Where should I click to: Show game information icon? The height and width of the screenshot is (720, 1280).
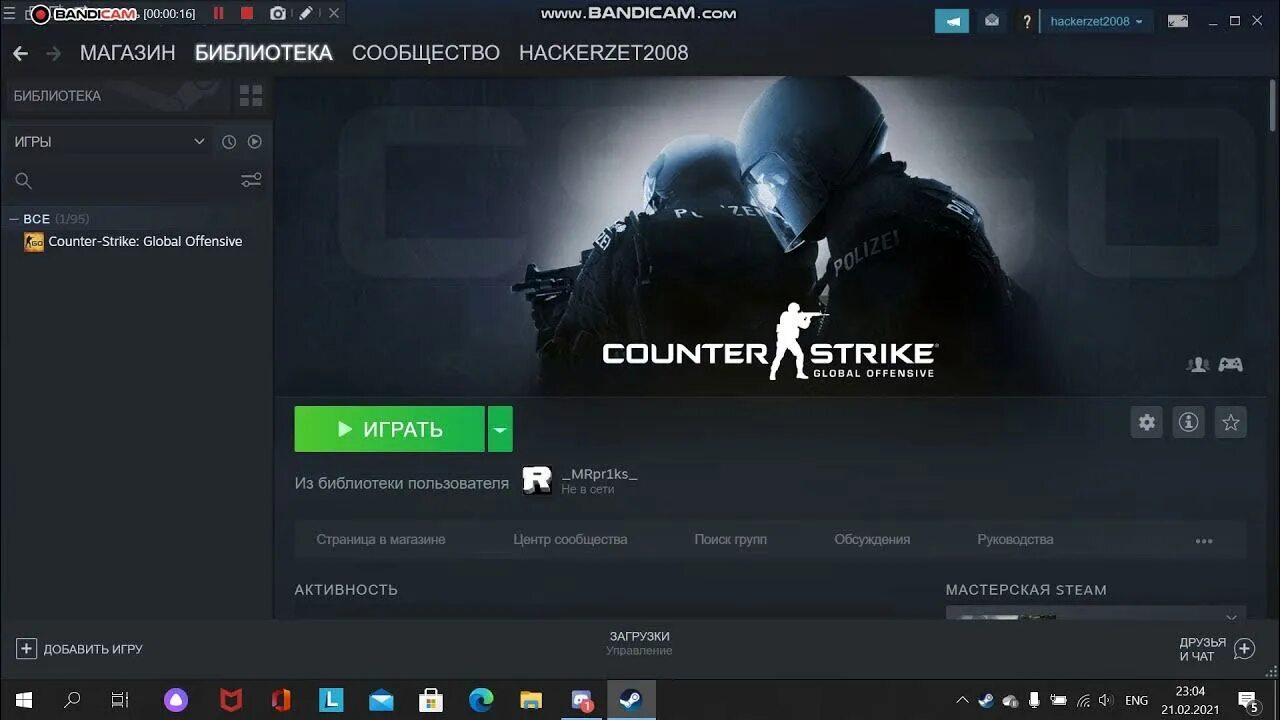pyautogui.click(x=1189, y=422)
